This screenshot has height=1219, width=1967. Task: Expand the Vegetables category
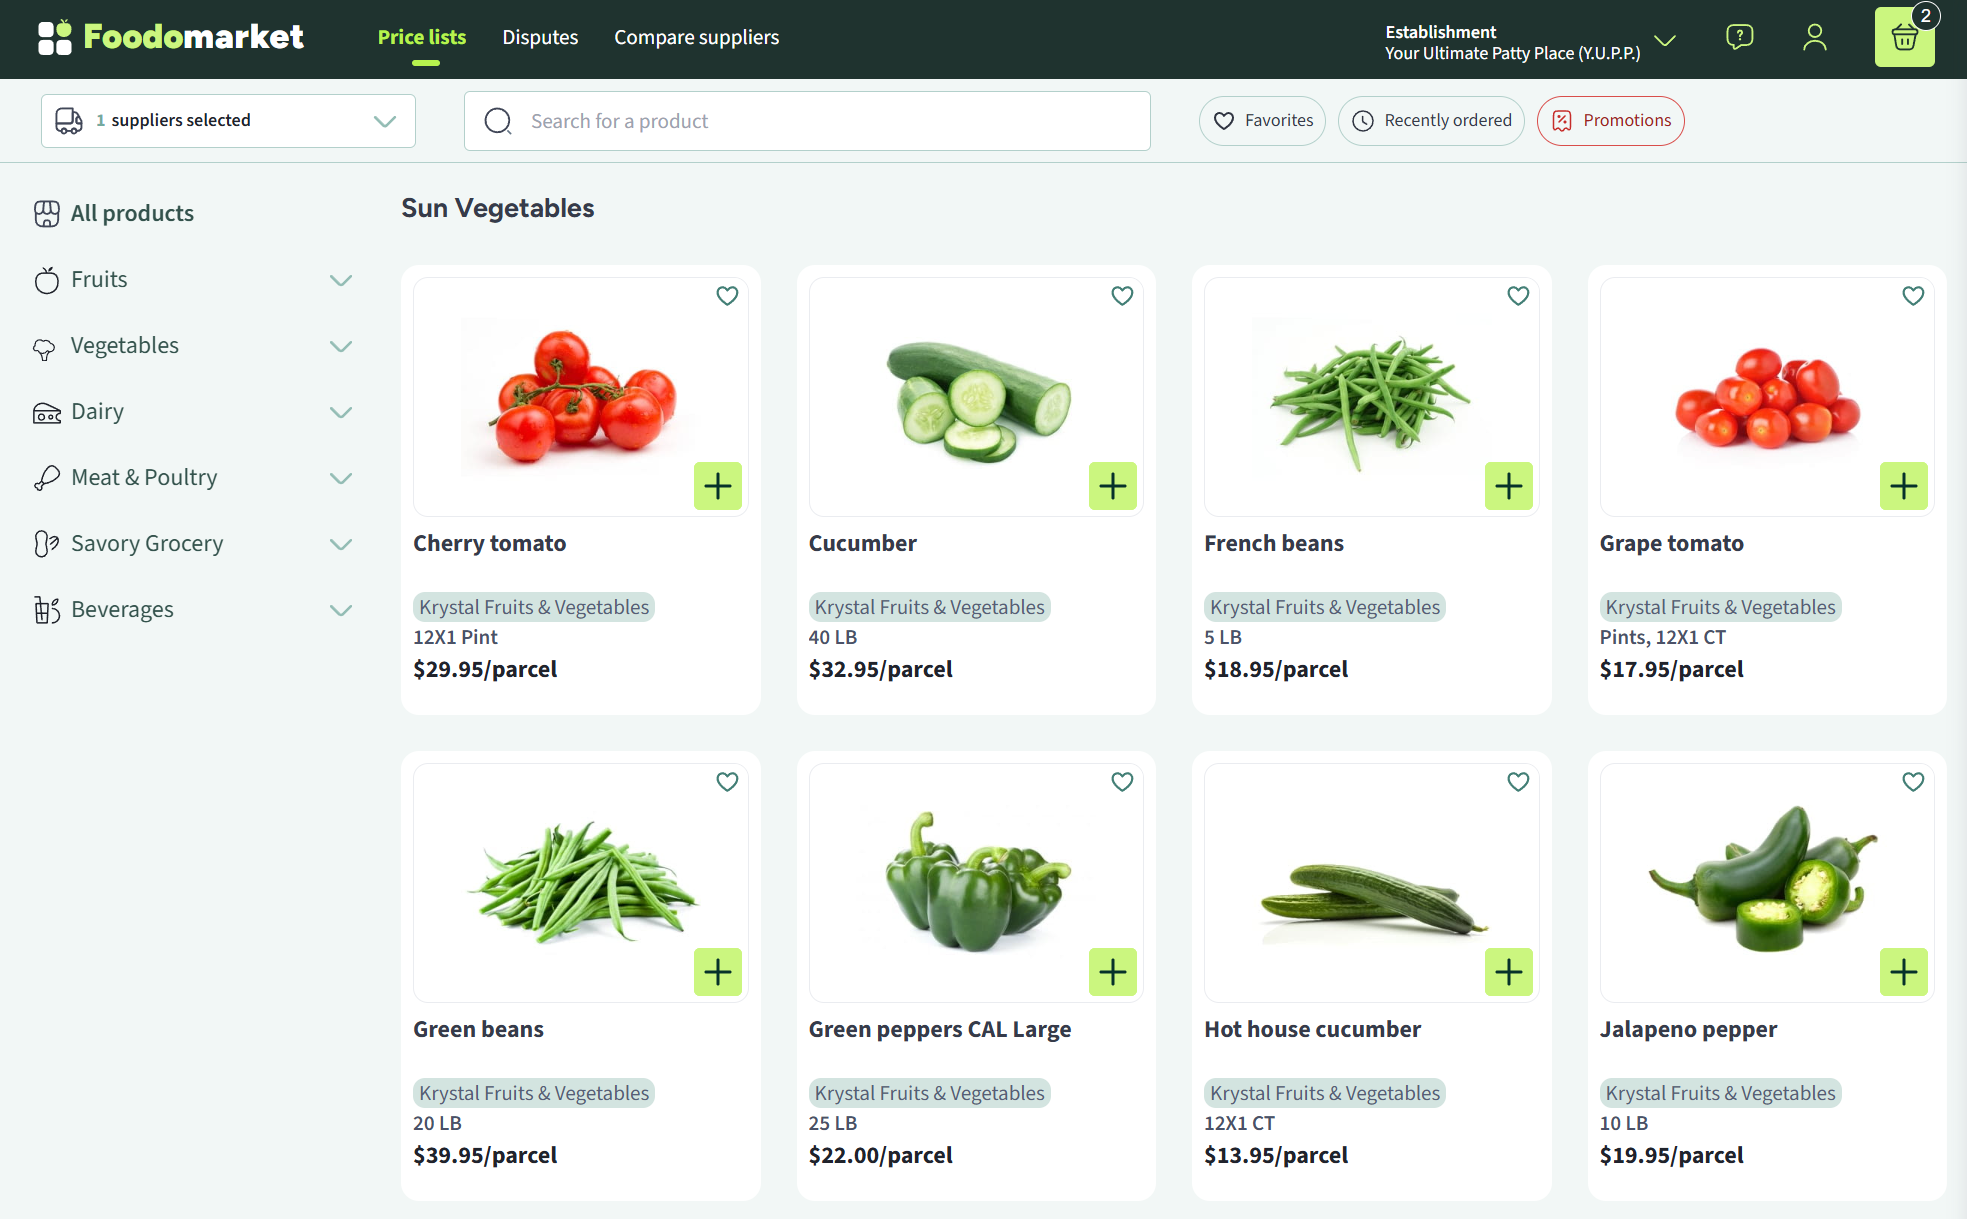pyautogui.click(x=341, y=346)
